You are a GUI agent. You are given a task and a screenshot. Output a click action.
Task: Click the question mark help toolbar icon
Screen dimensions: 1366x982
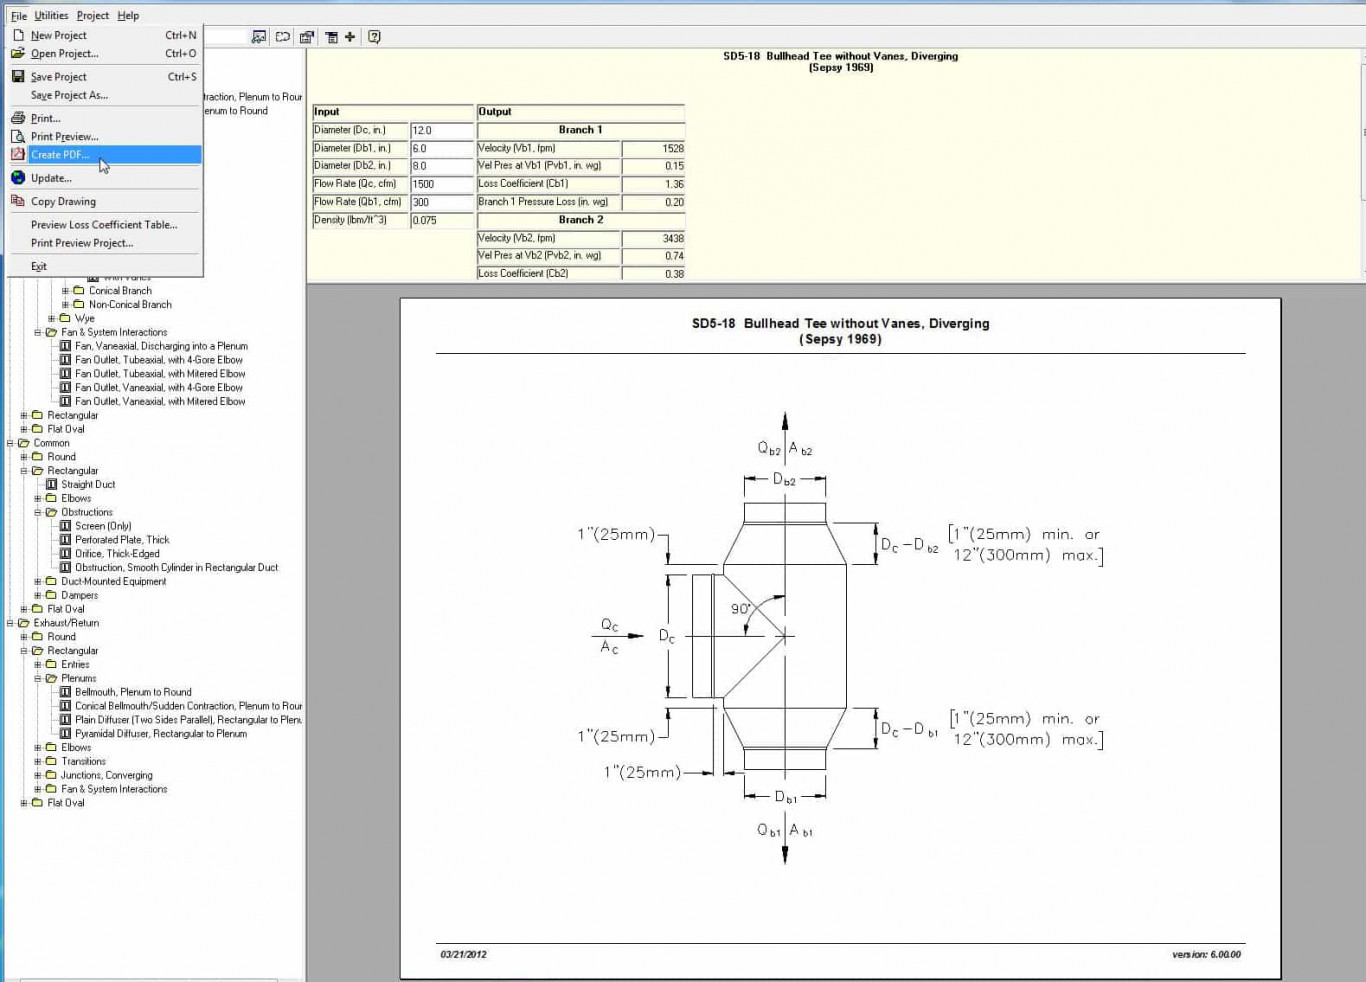pos(374,37)
